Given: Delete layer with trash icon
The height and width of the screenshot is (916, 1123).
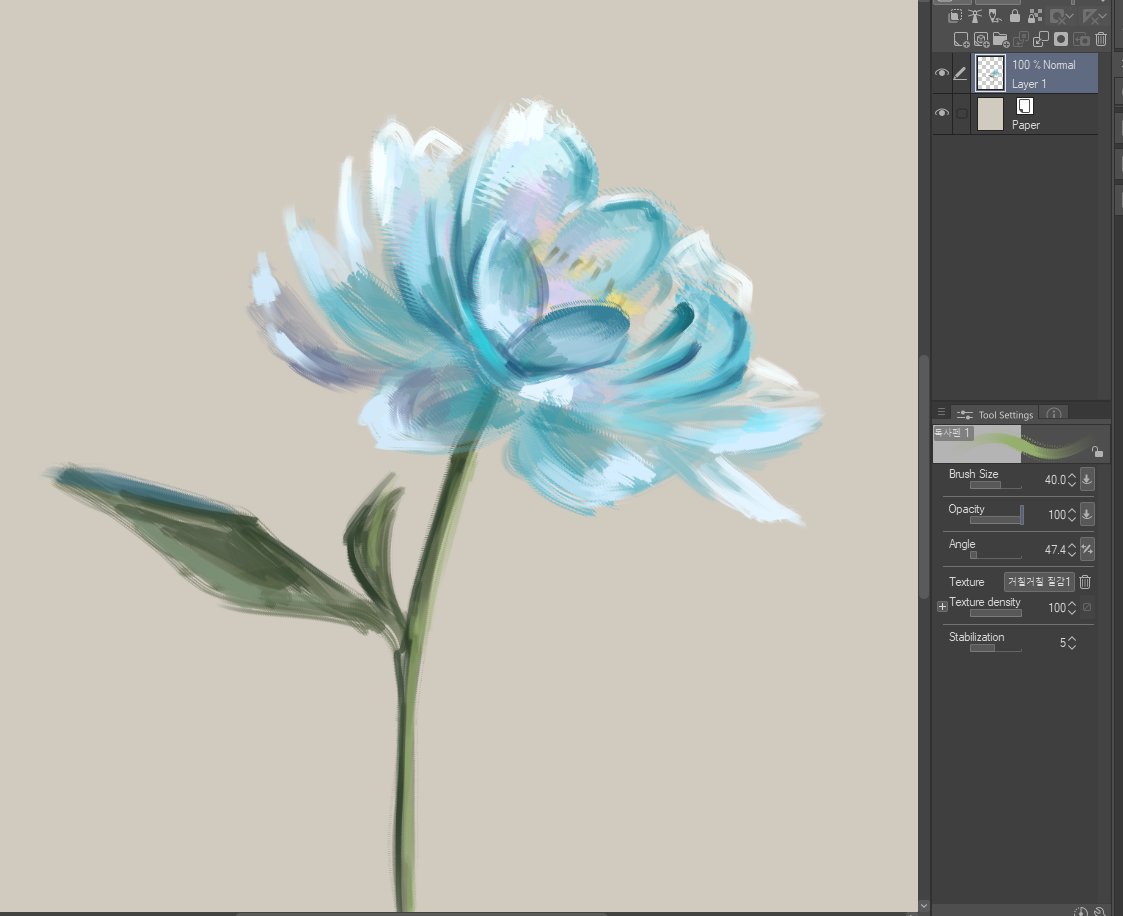Looking at the screenshot, I should [1101, 39].
